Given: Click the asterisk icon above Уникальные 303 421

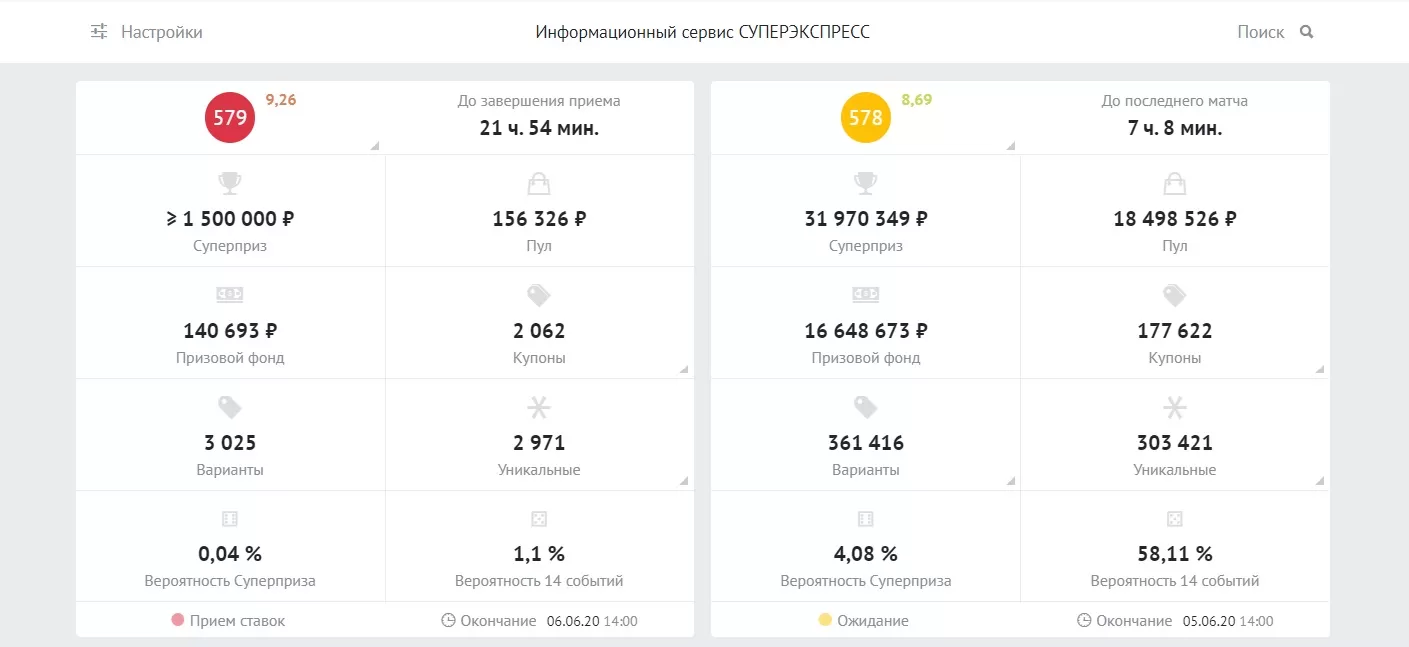Looking at the screenshot, I should coord(1173,407).
